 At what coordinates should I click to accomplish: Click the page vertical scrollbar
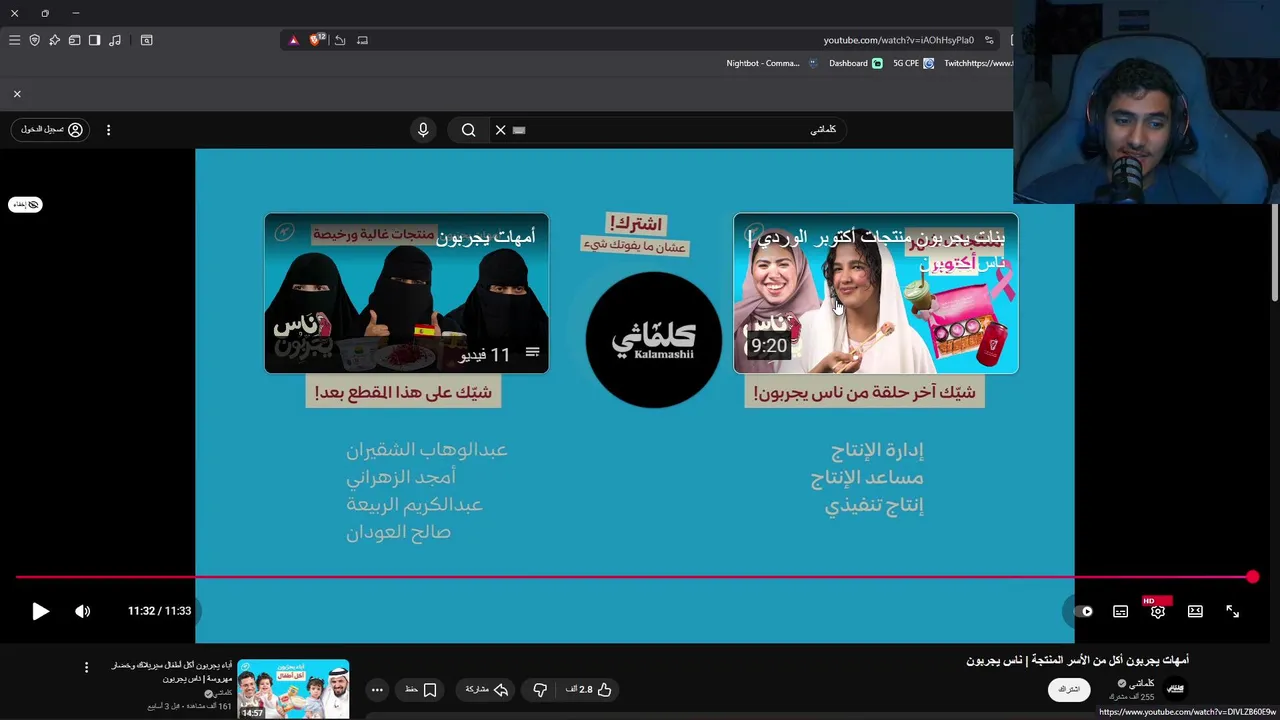(x=1274, y=253)
